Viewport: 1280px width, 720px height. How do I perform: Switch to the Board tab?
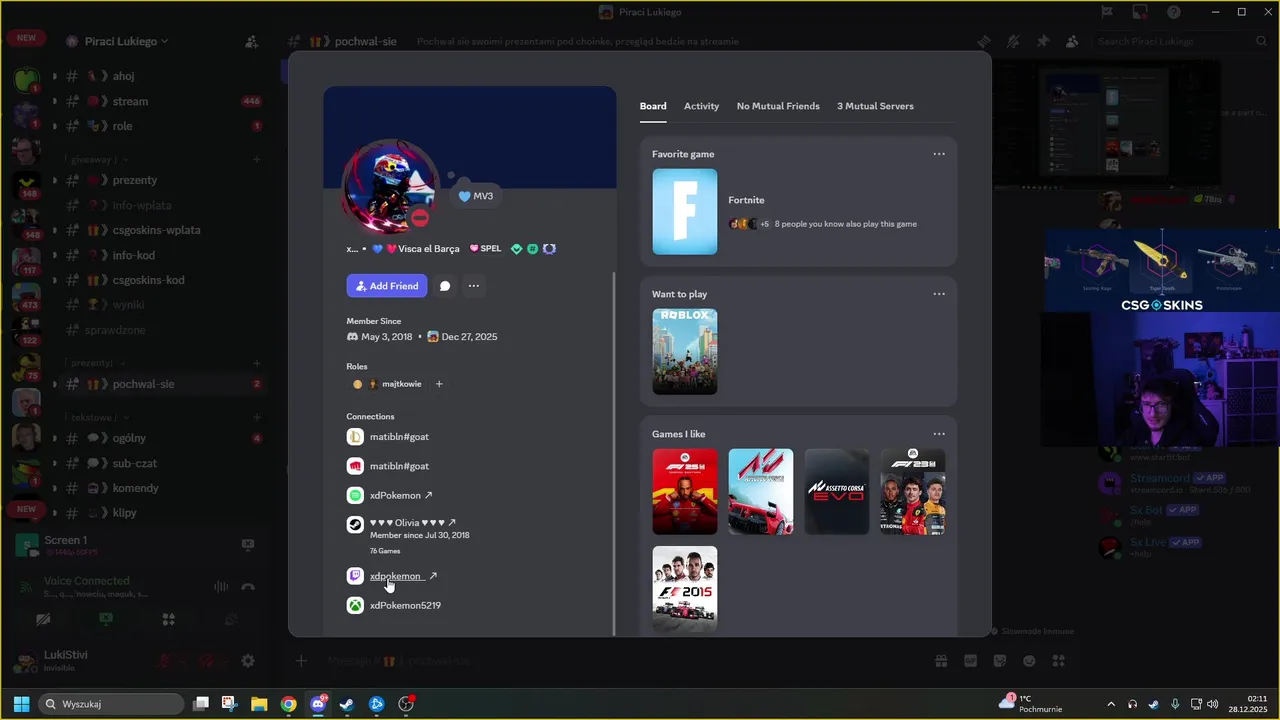(x=653, y=106)
